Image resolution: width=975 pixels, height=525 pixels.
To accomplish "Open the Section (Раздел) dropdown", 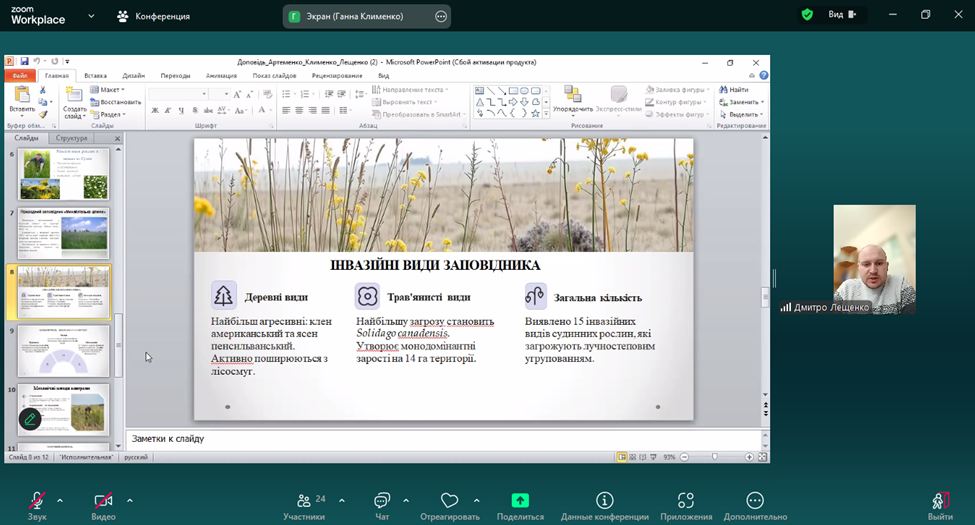I will pos(108,114).
